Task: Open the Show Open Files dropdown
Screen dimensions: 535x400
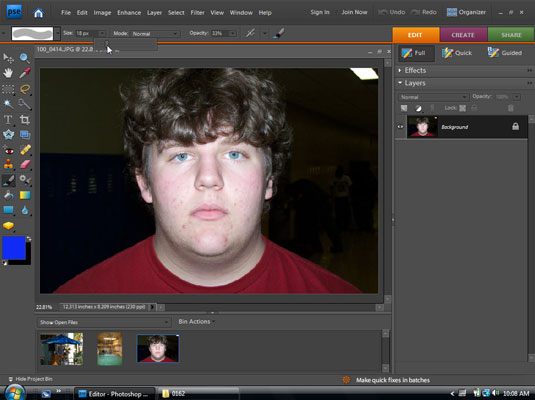Action: 104,322
